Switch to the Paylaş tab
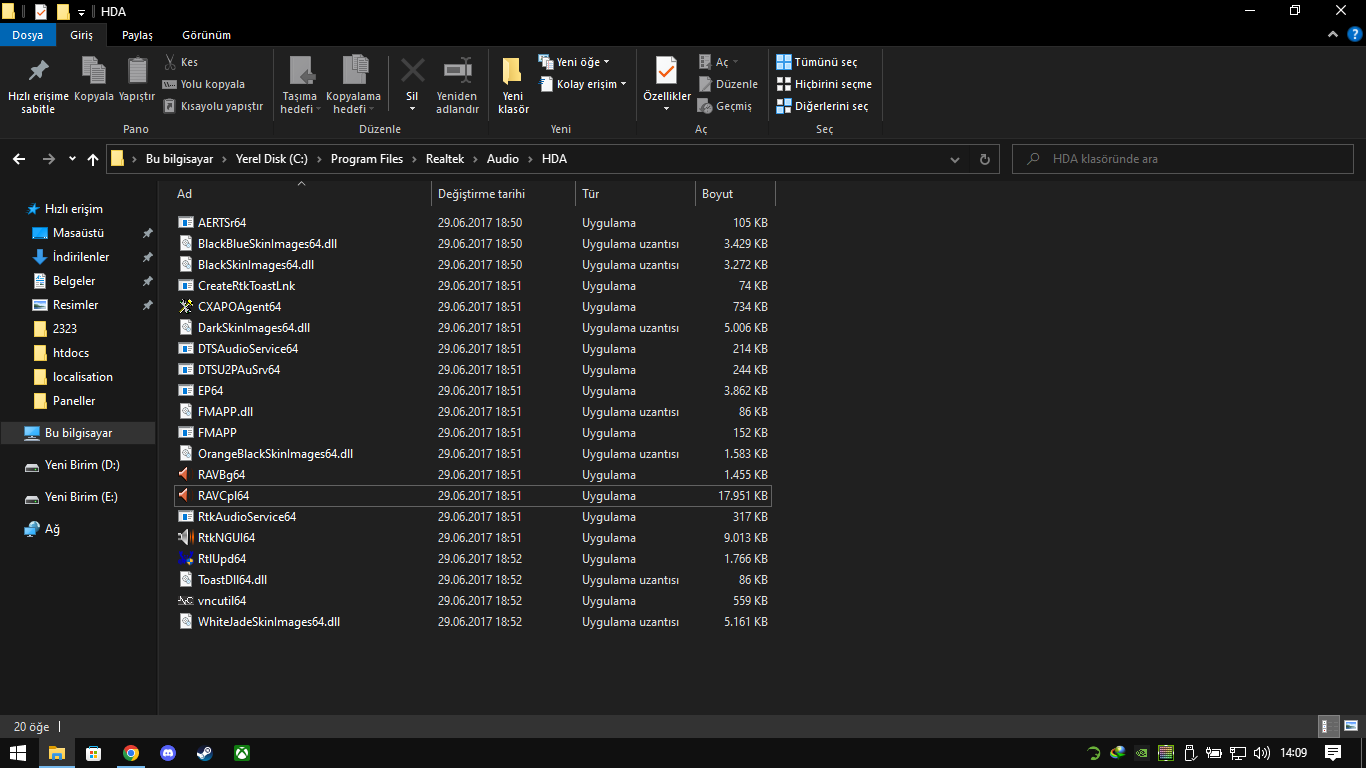The height and width of the screenshot is (768, 1366). pos(137,35)
